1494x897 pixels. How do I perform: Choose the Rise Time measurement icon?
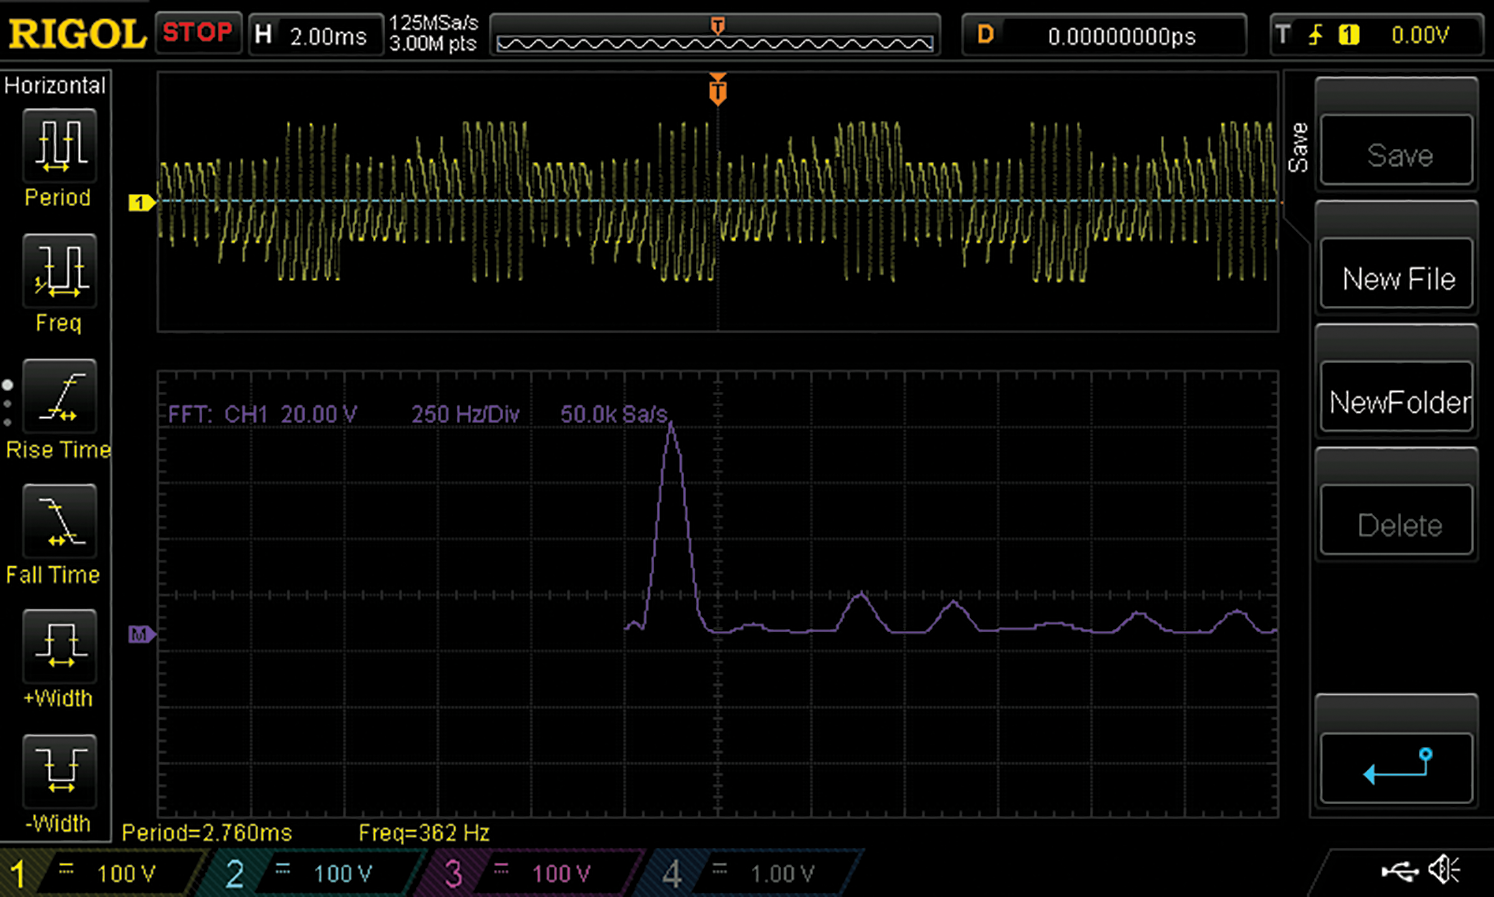[x=59, y=397]
